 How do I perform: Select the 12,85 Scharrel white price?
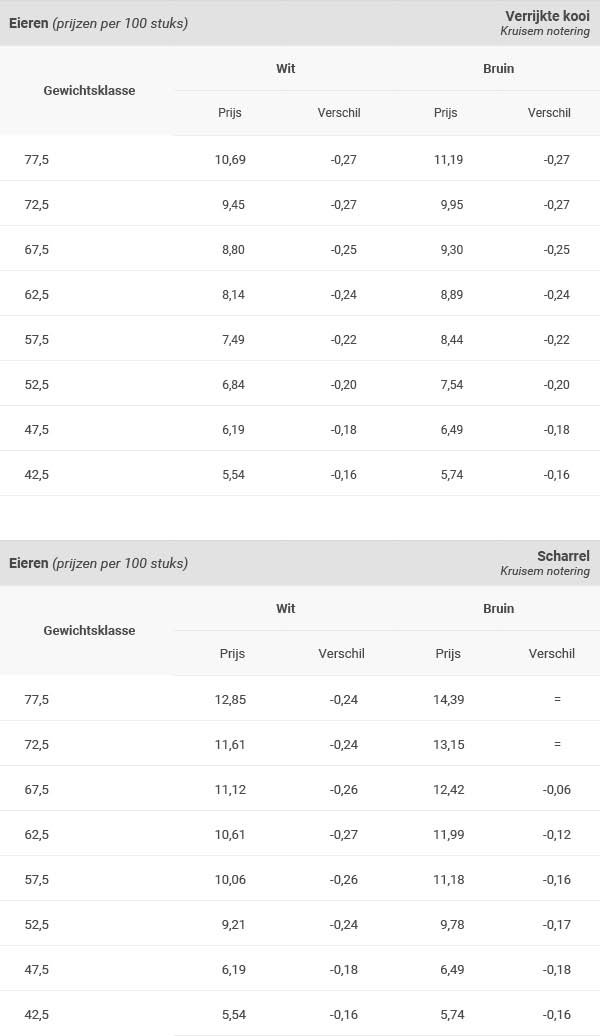coord(230,699)
